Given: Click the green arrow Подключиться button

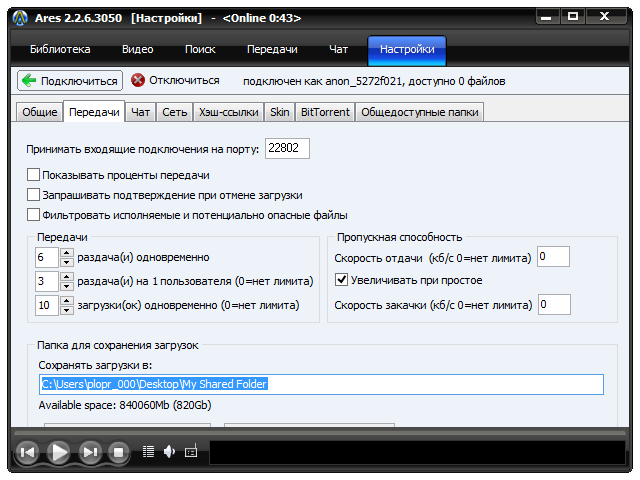Looking at the screenshot, I should click(70, 81).
